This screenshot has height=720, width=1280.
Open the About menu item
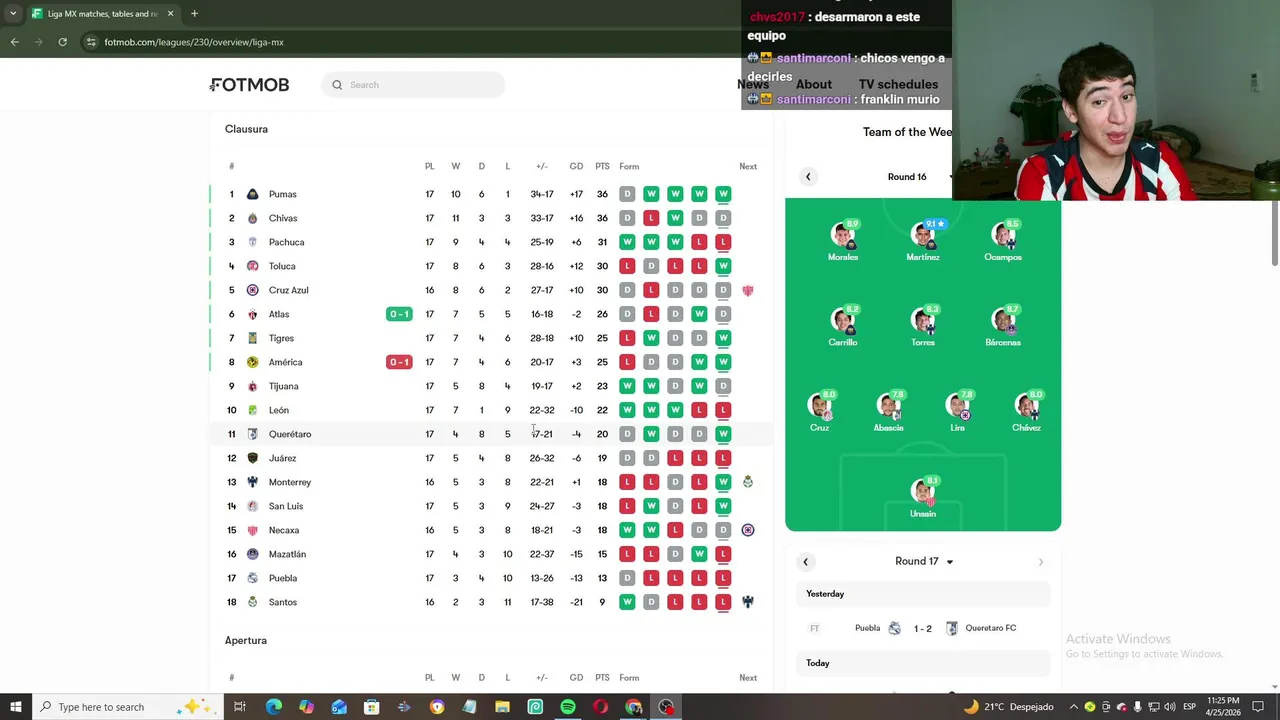tap(814, 84)
